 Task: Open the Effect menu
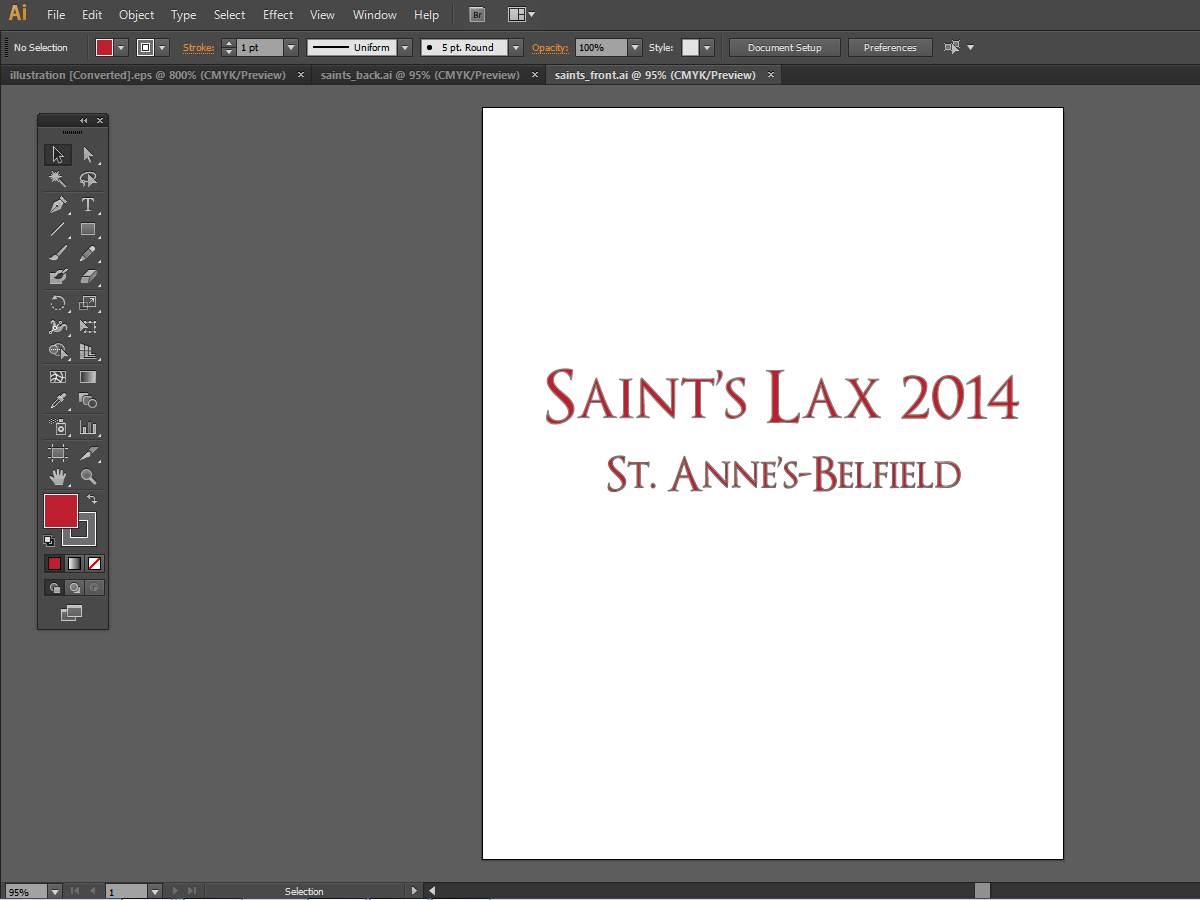[278, 15]
